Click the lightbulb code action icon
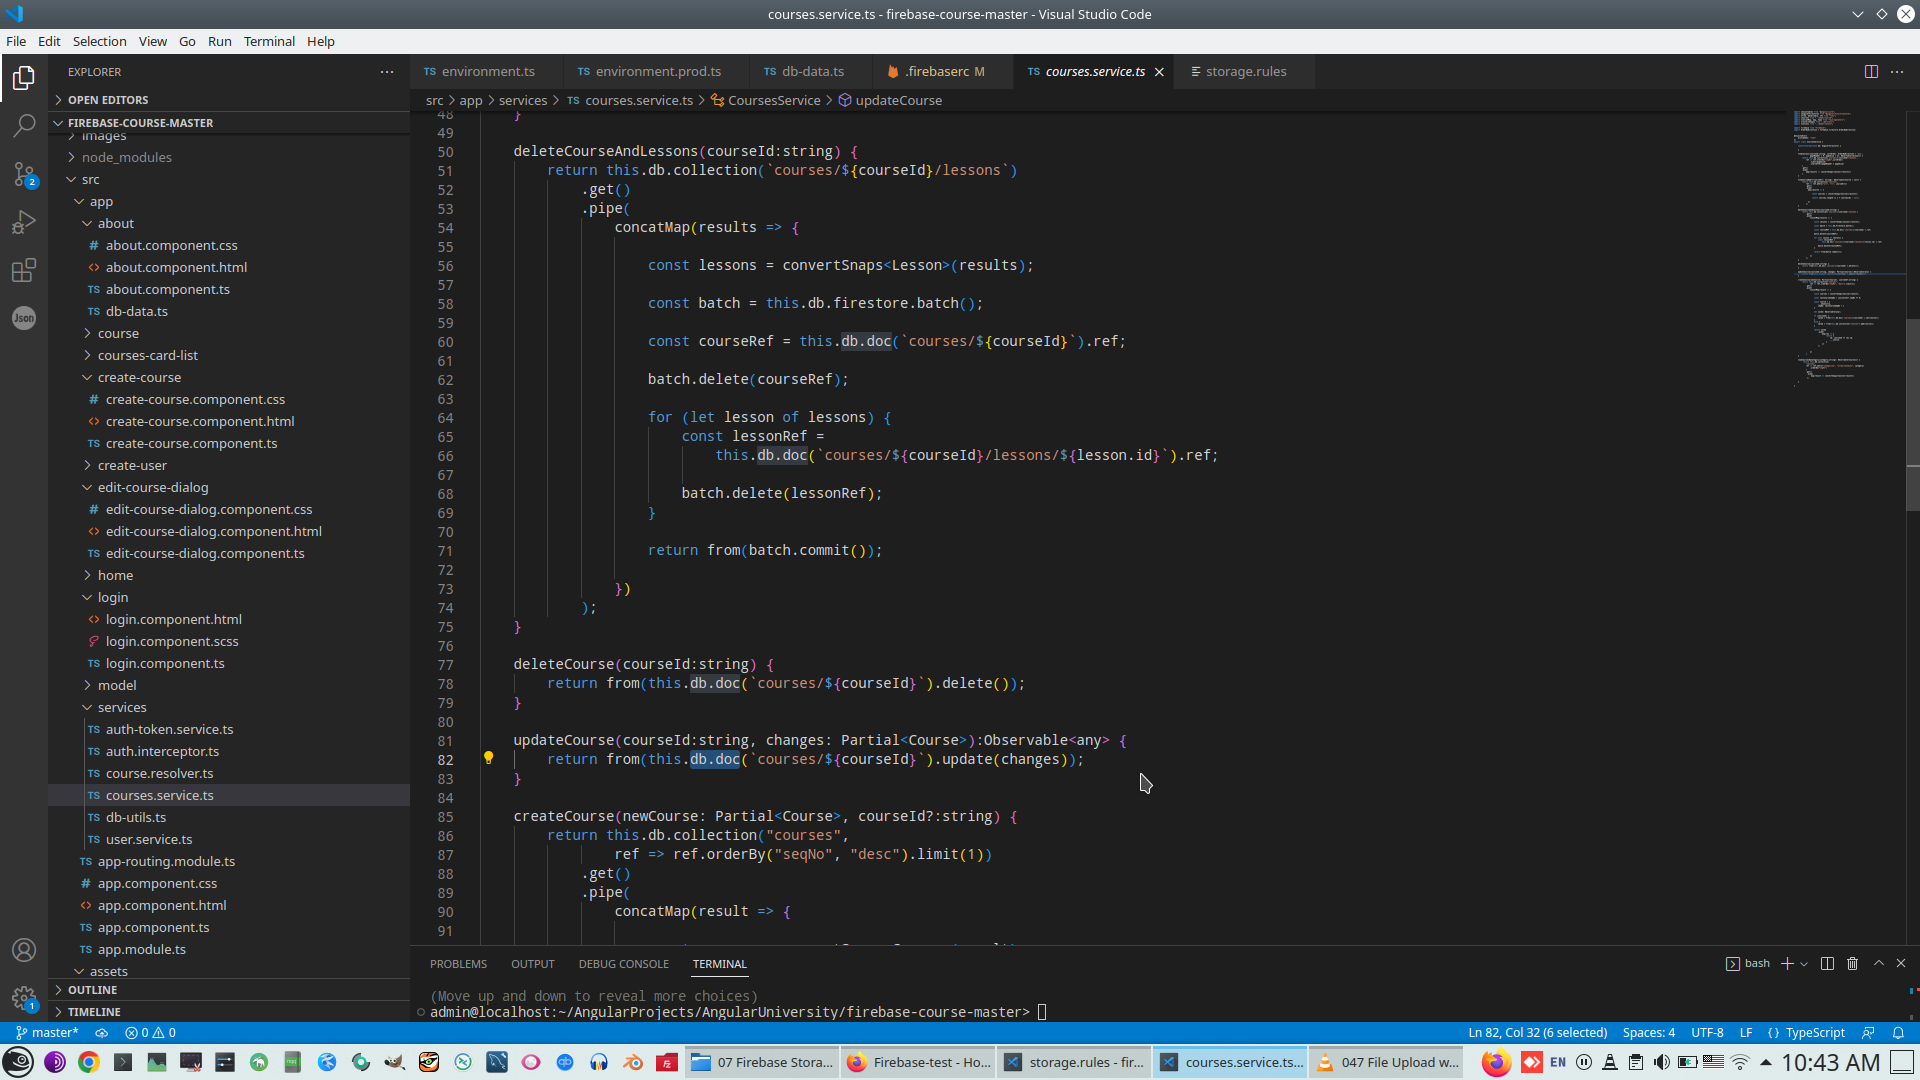1920x1080 pixels. point(488,758)
